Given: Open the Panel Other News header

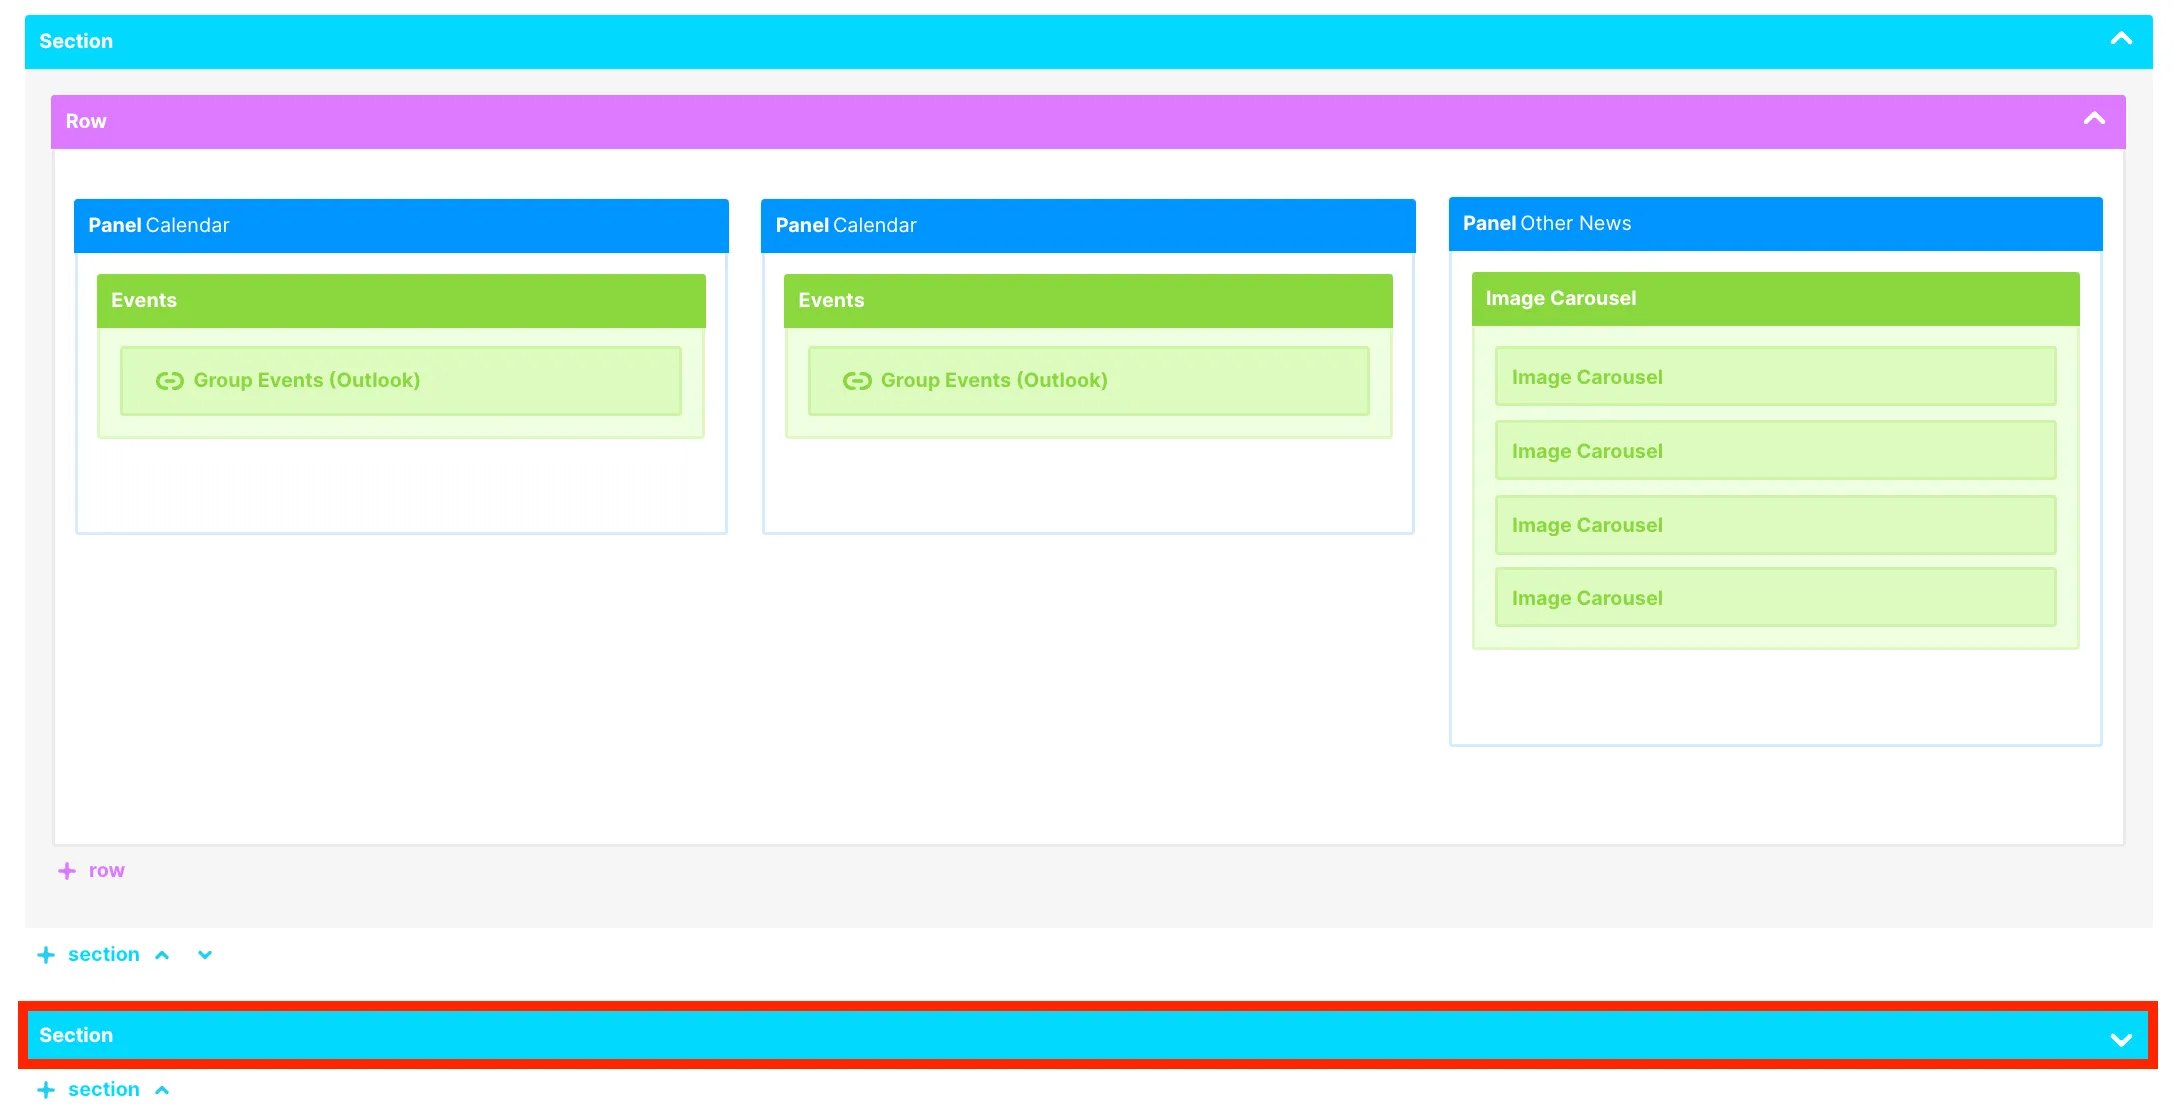Looking at the screenshot, I should click(1774, 224).
